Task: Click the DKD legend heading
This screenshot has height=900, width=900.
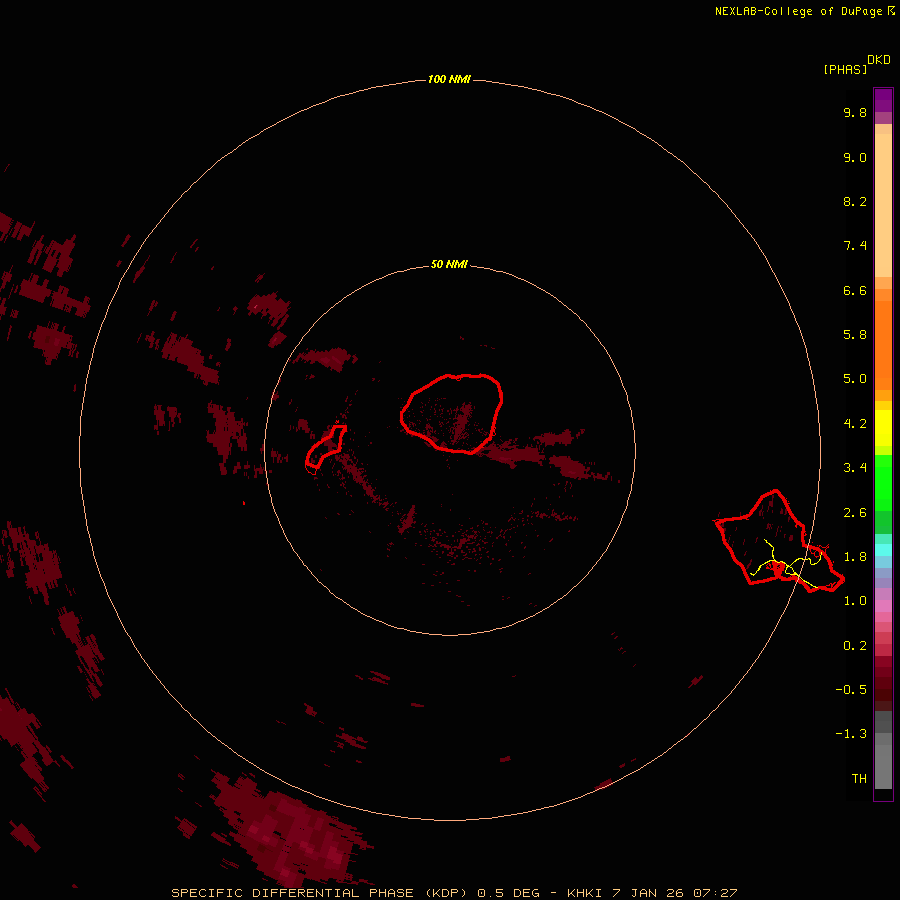Action: pos(879,60)
